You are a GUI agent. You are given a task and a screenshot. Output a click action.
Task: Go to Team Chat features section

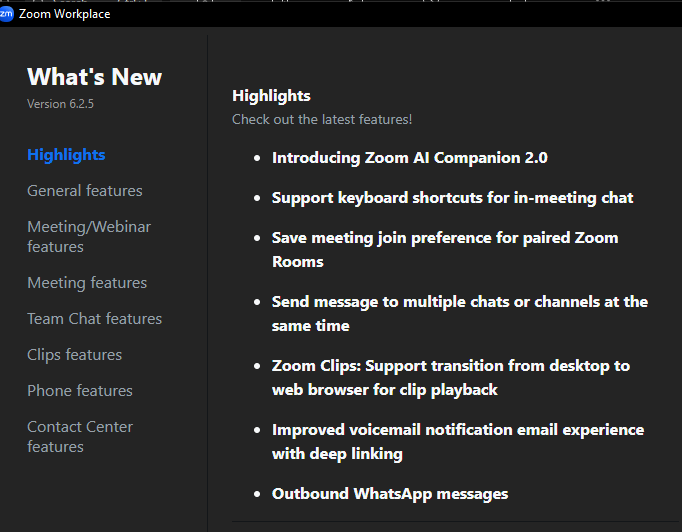click(x=94, y=319)
